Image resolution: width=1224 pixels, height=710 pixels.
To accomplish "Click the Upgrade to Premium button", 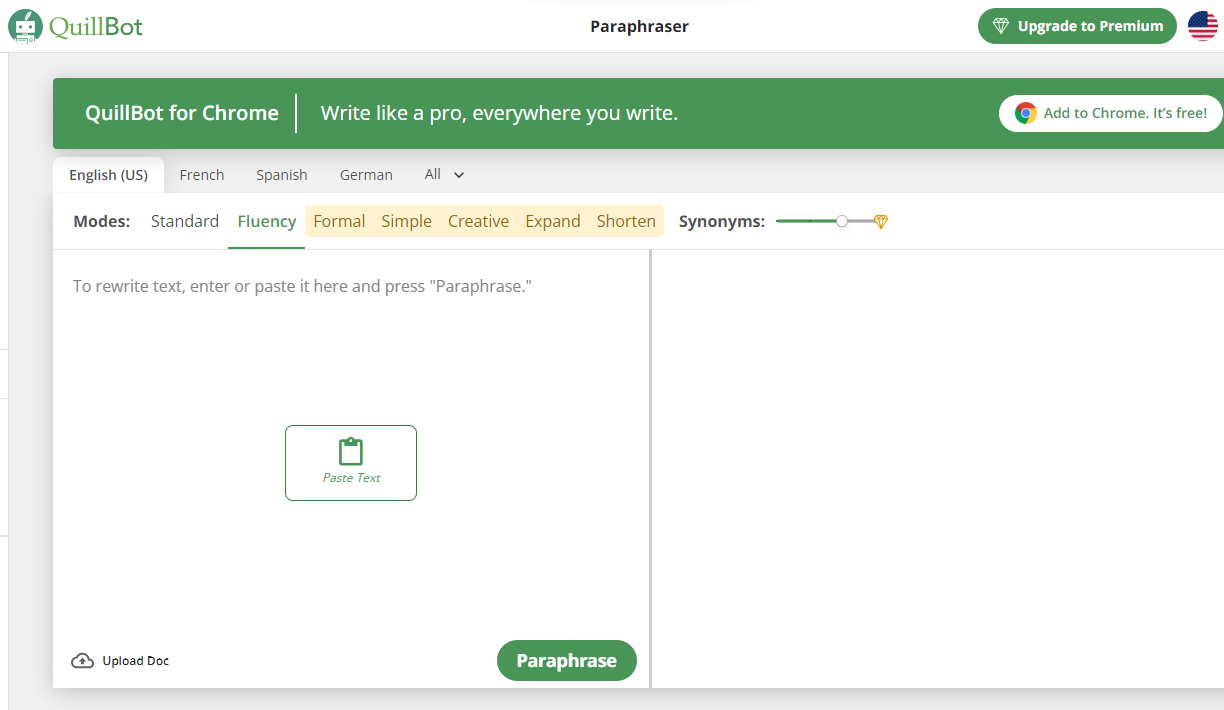I will [x=1077, y=26].
